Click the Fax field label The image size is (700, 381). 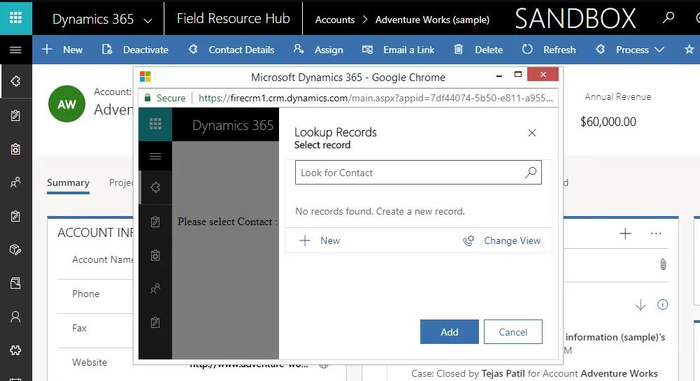pyautogui.click(x=79, y=328)
